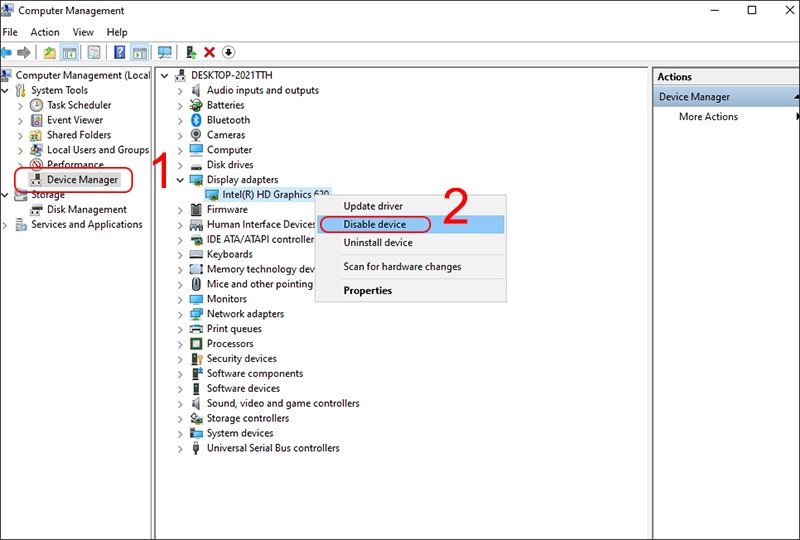Click the Print queues printer icon
The height and width of the screenshot is (540, 800).
[196, 329]
